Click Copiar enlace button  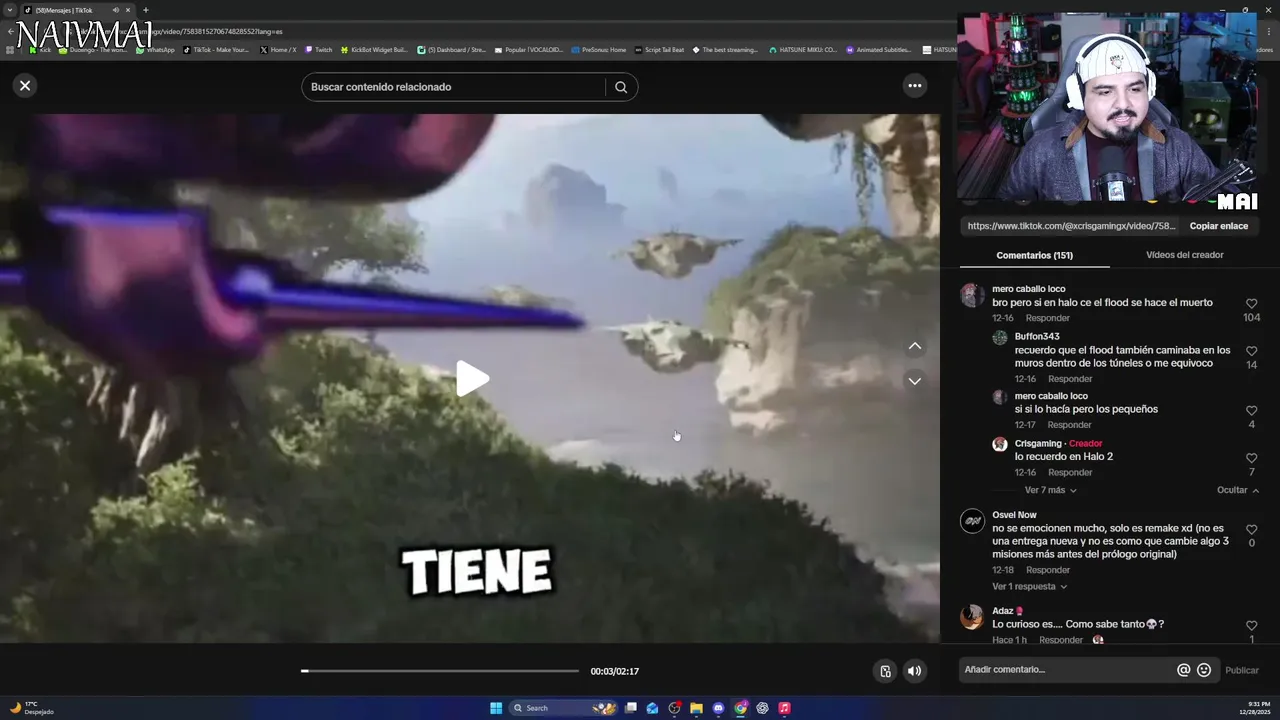pyautogui.click(x=1218, y=226)
